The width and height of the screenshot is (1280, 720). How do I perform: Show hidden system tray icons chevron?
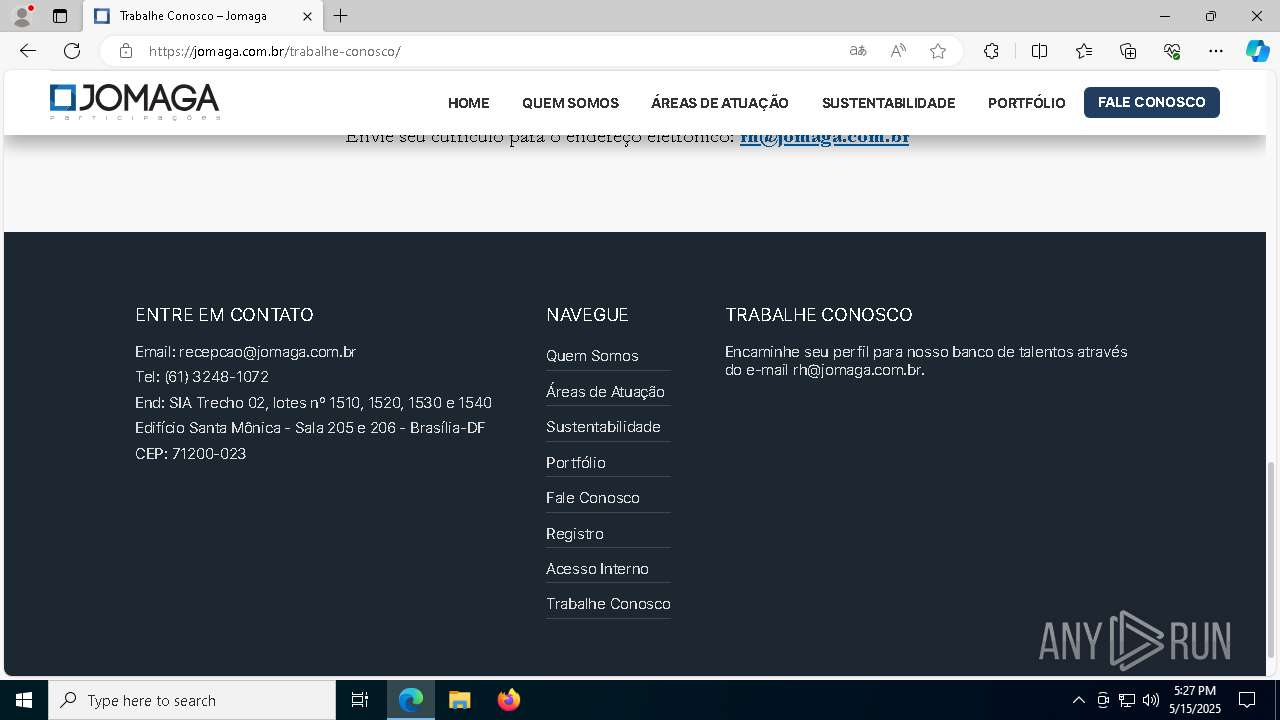(x=1078, y=700)
